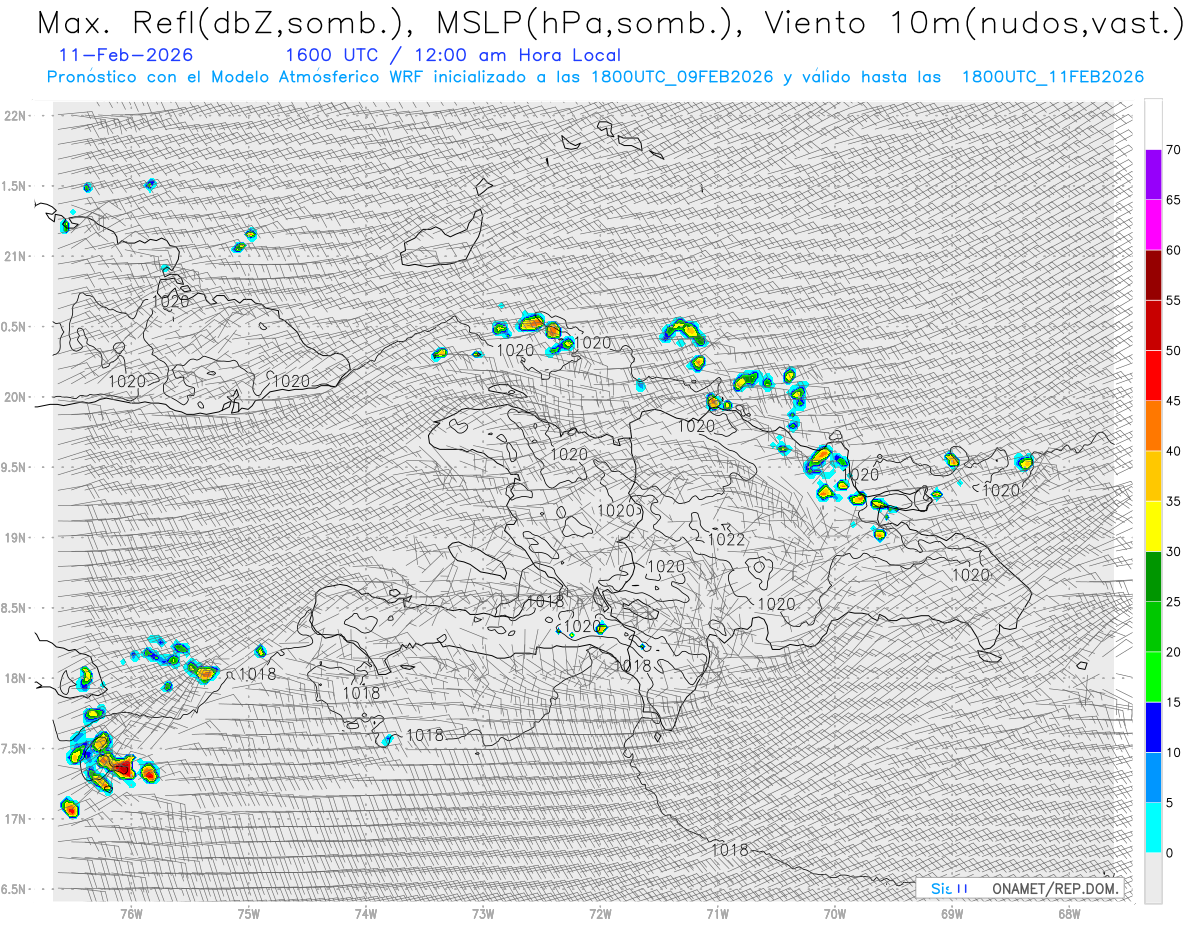Click the colorbar label 70
Viewport: 1200px width, 927px height.
coord(1173,150)
